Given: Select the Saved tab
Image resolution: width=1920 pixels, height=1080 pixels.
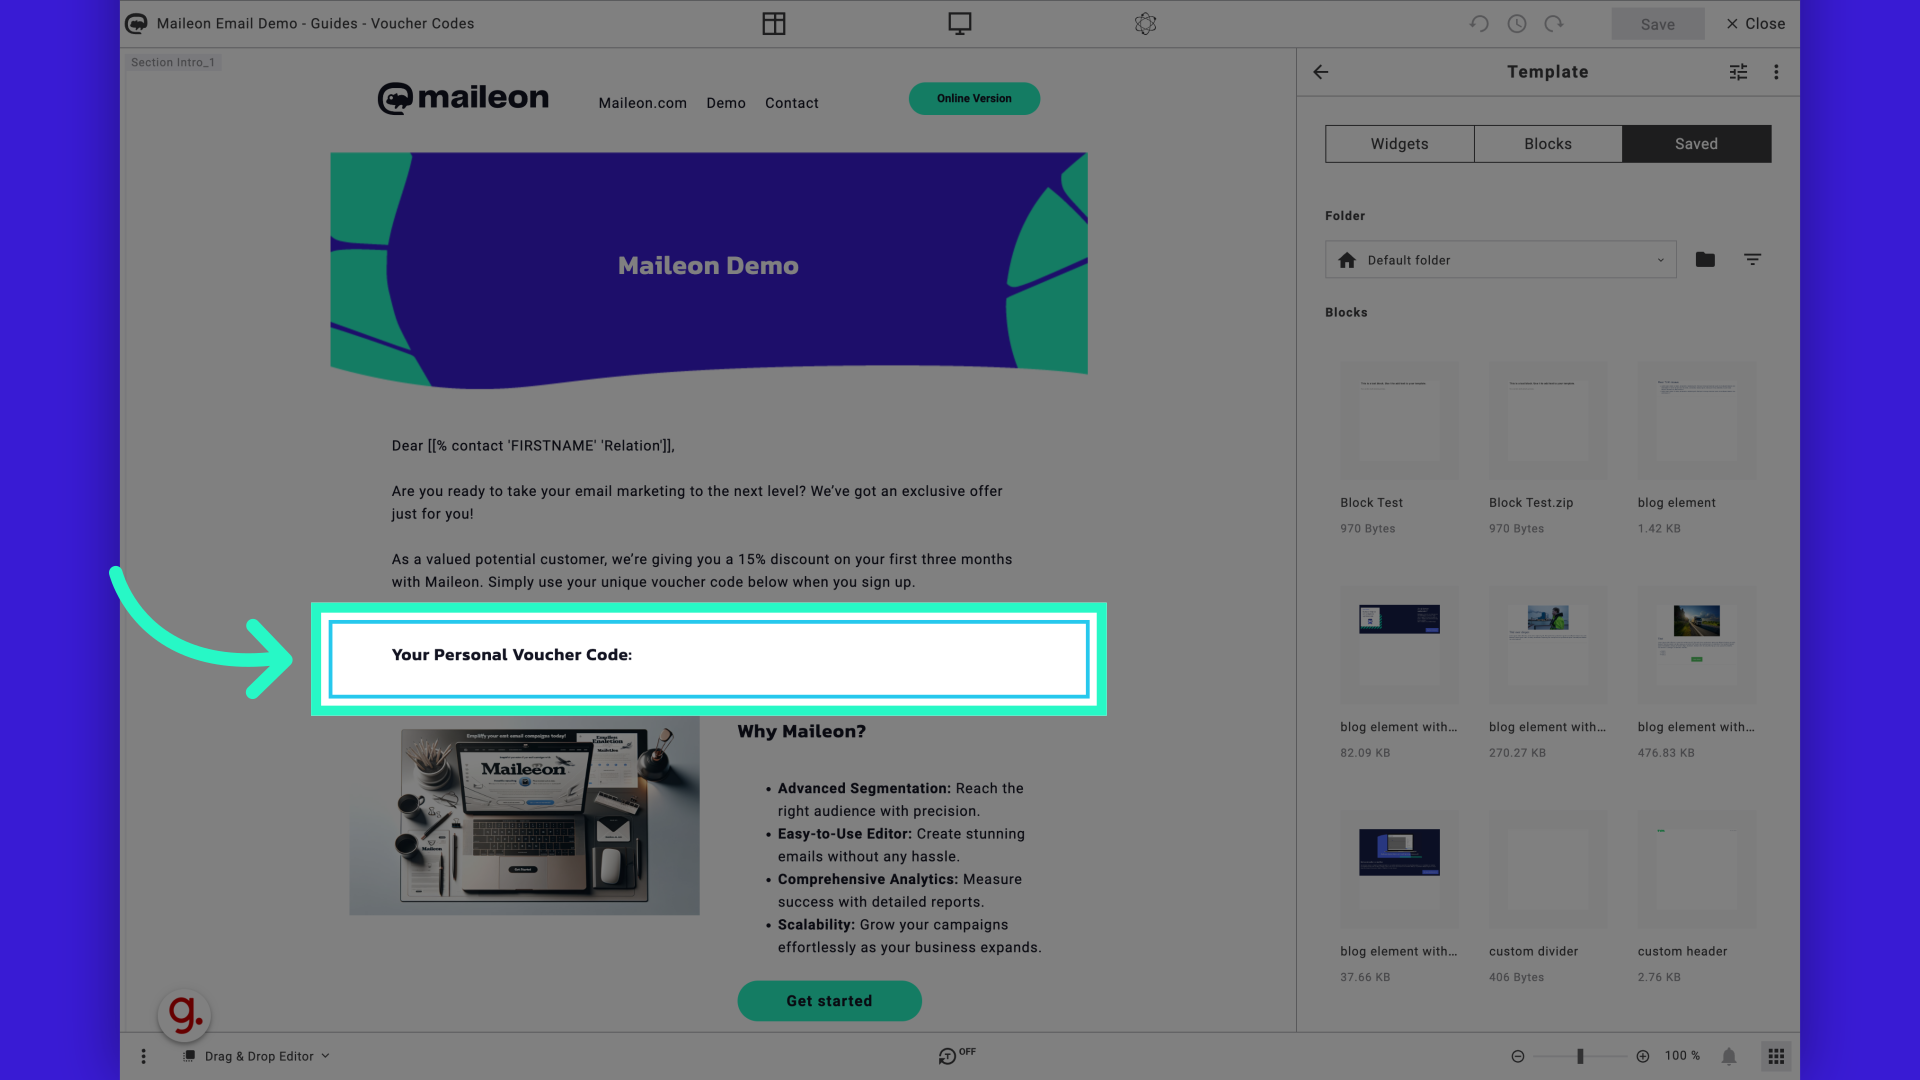Looking at the screenshot, I should pos(1696,144).
